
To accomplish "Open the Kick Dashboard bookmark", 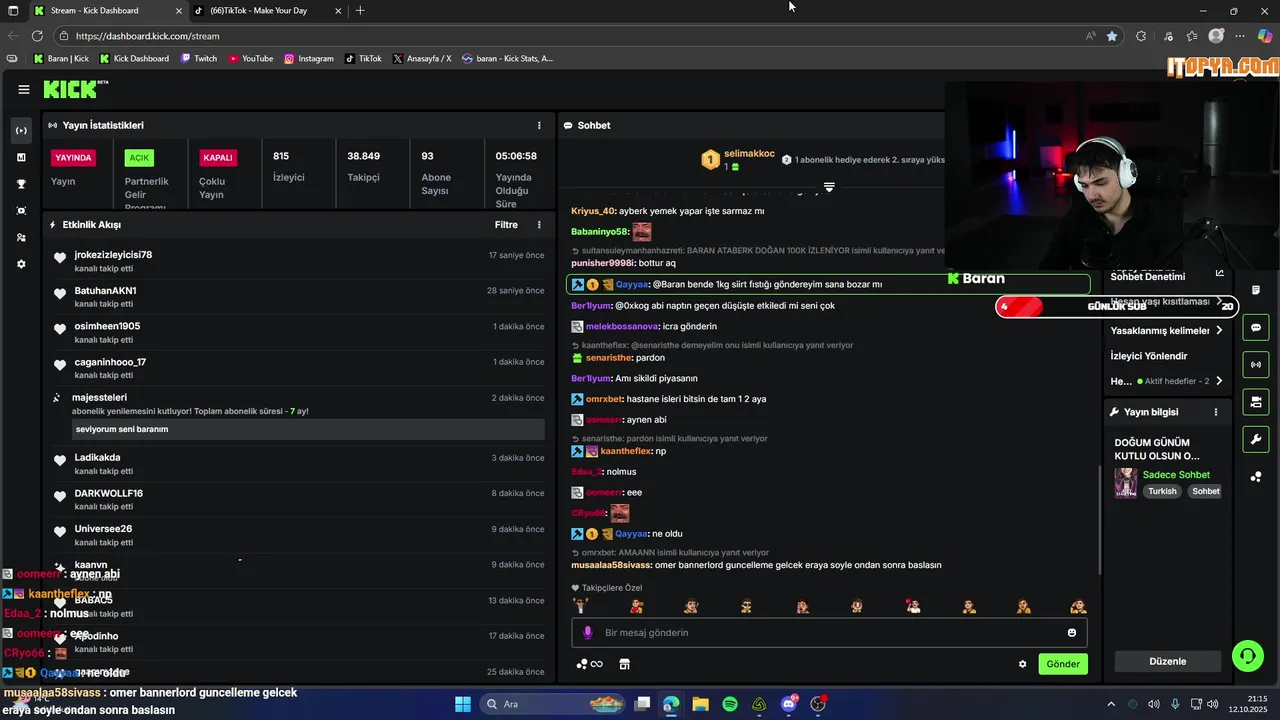I will pyautogui.click(x=134, y=59).
